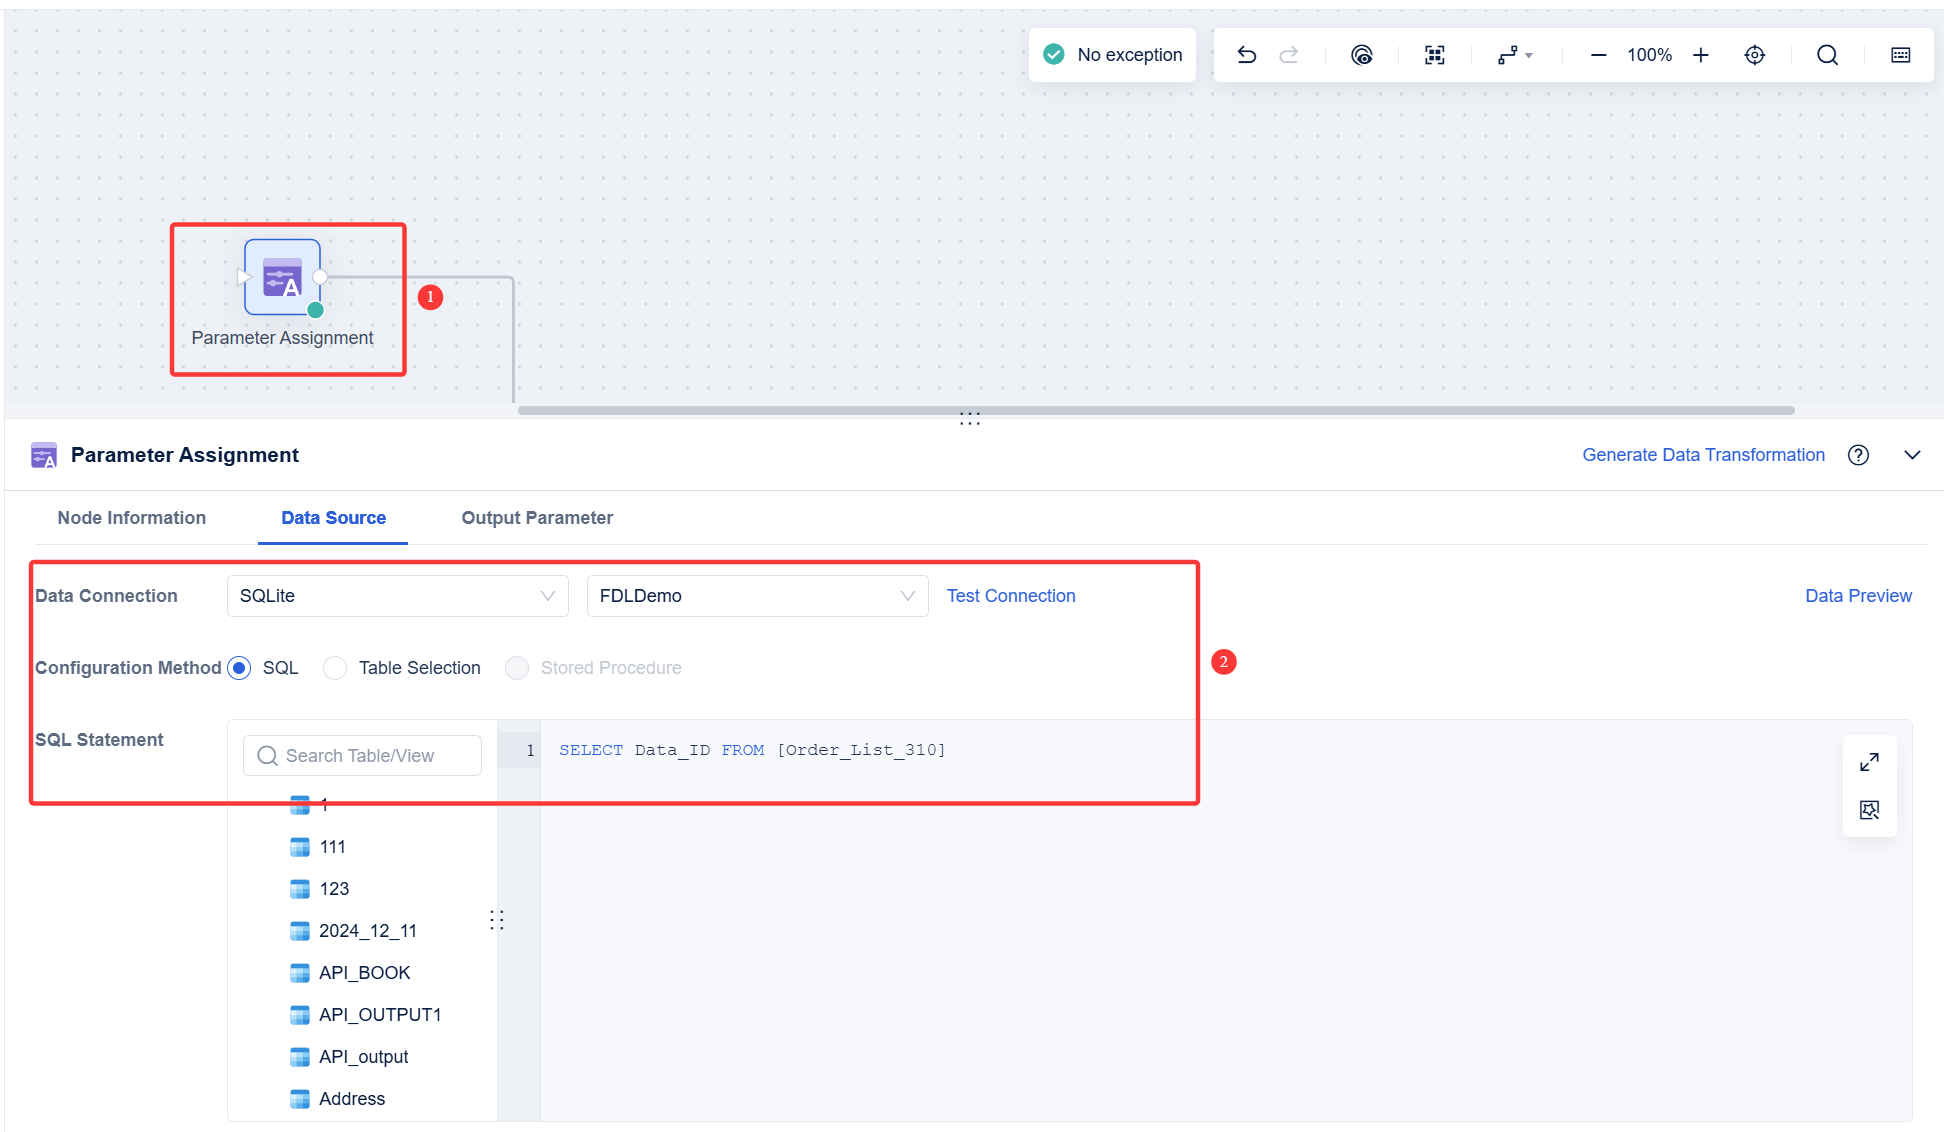Click the 100% zoom level value
The height and width of the screenshot is (1132, 1944).
[1649, 55]
